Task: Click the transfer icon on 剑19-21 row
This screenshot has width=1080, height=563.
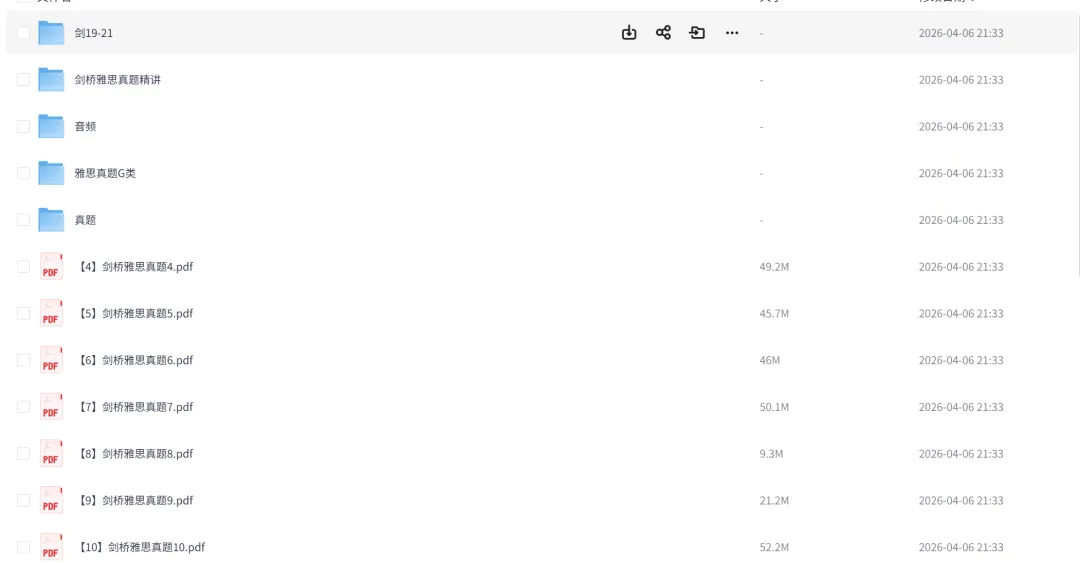Action: (x=697, y=32)
